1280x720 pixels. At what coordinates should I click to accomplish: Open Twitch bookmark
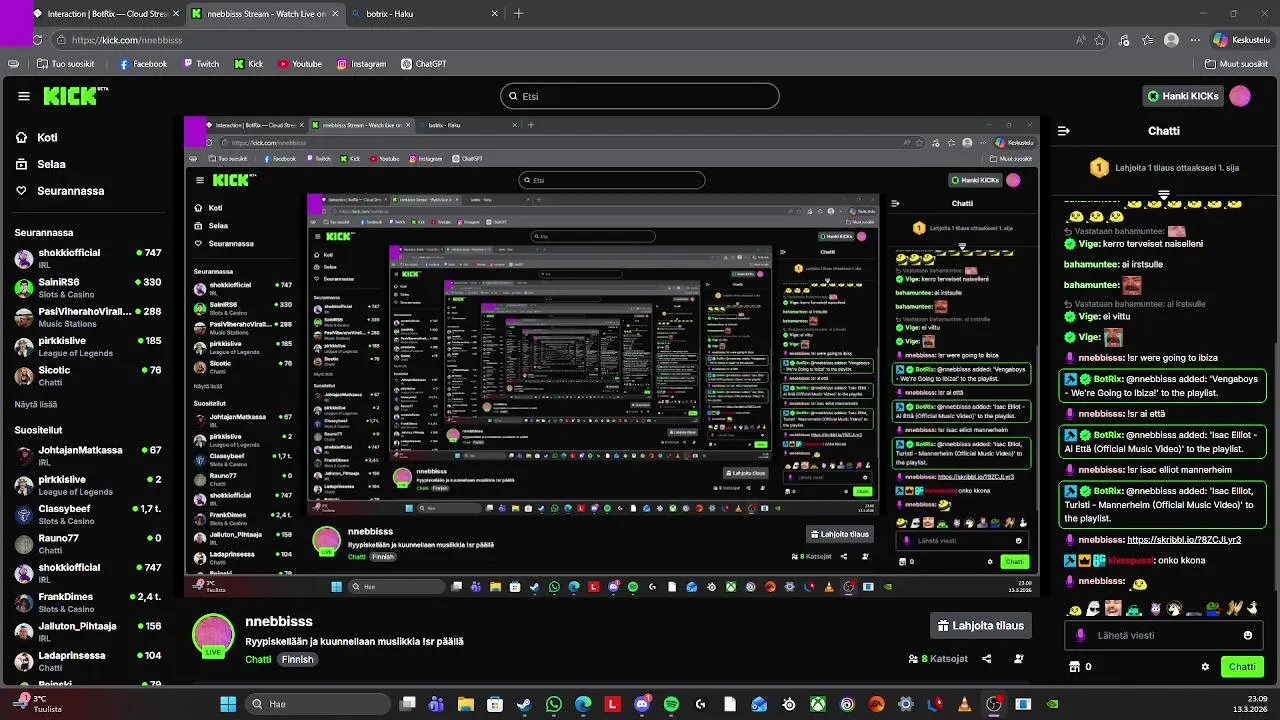pyautogui.click(x=201, y=64)
